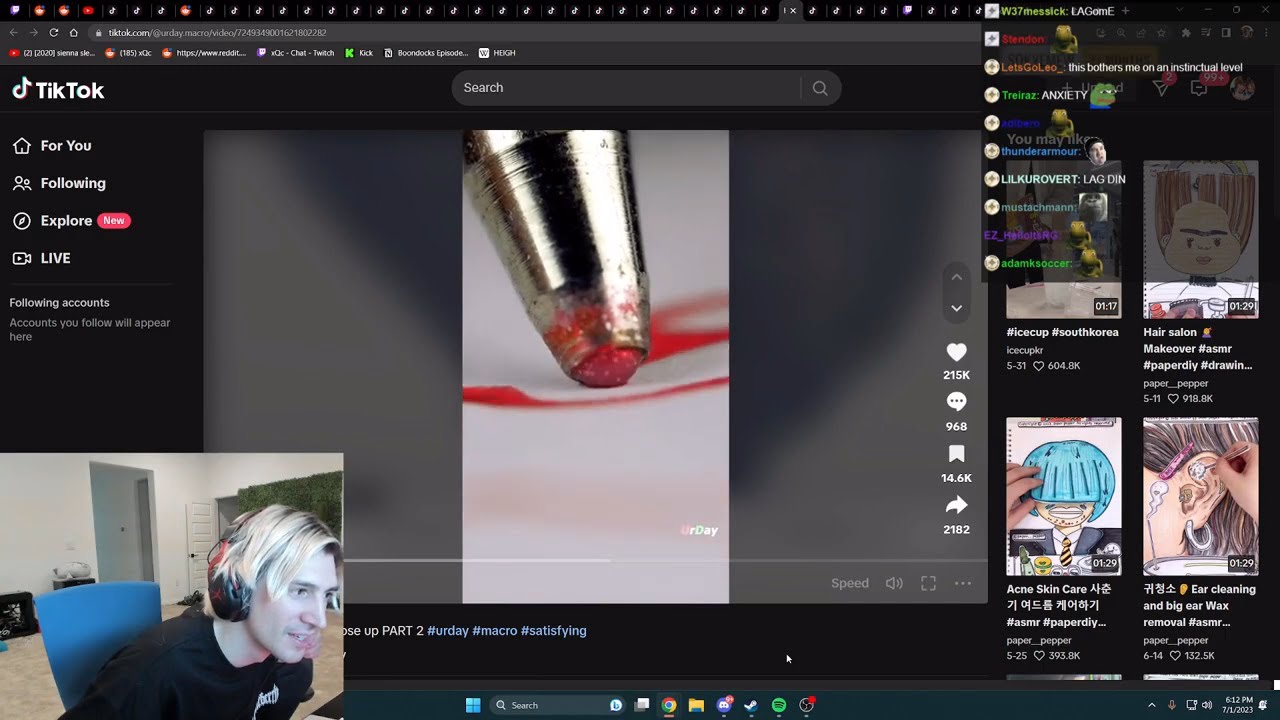Click the address bar URL
This screenshot has width=1280, height=720.
tap(217, 33)
